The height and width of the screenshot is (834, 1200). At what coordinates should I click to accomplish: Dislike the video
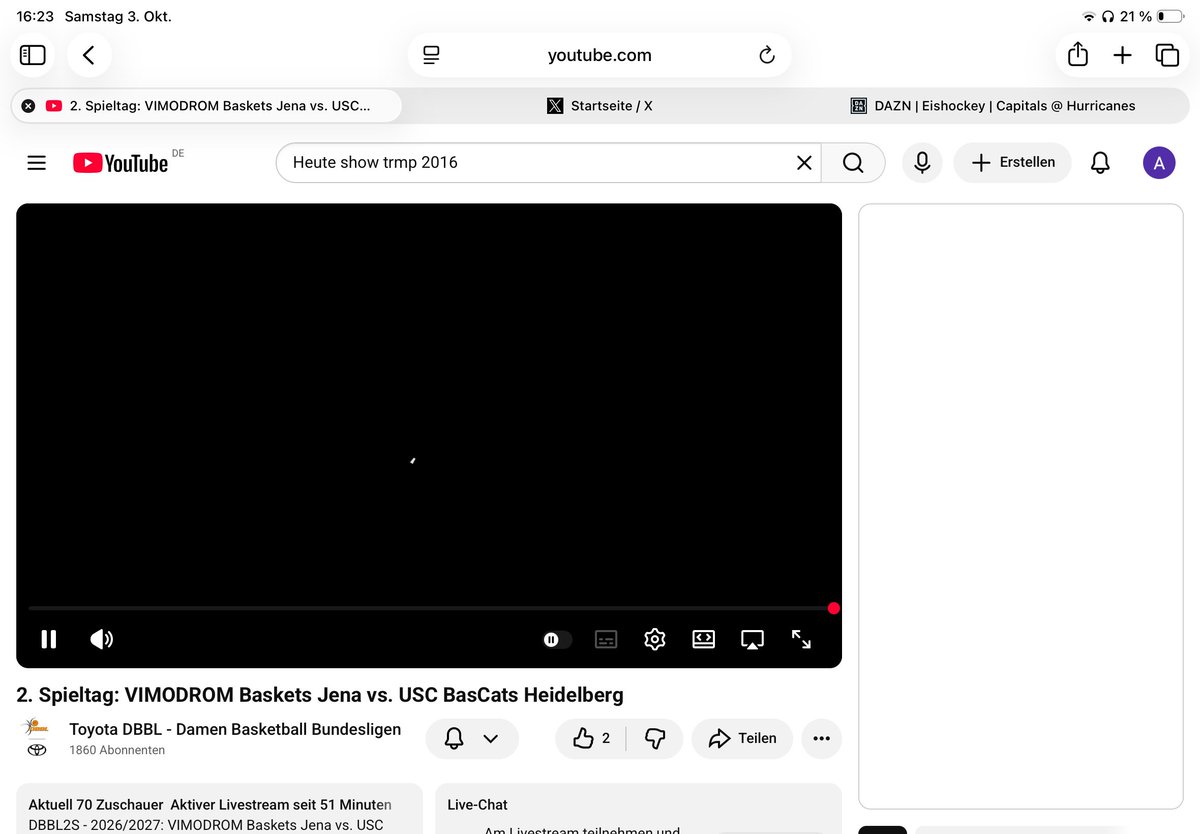[x=655, y=739]
